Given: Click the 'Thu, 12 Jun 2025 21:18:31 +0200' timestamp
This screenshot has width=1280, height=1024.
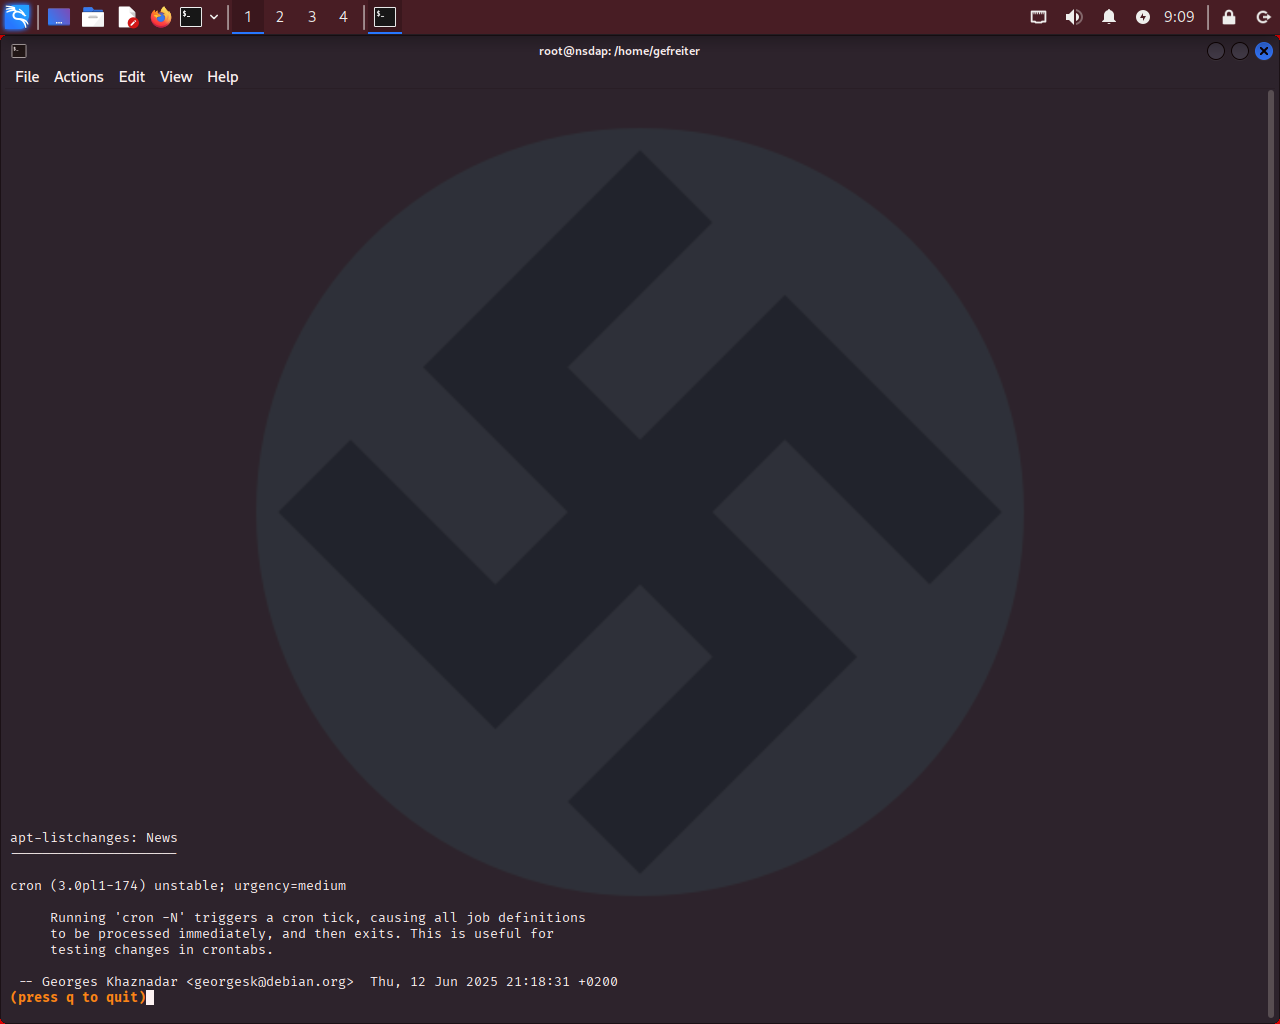Looking at the screenshot, I should click(x=494, y=982).
